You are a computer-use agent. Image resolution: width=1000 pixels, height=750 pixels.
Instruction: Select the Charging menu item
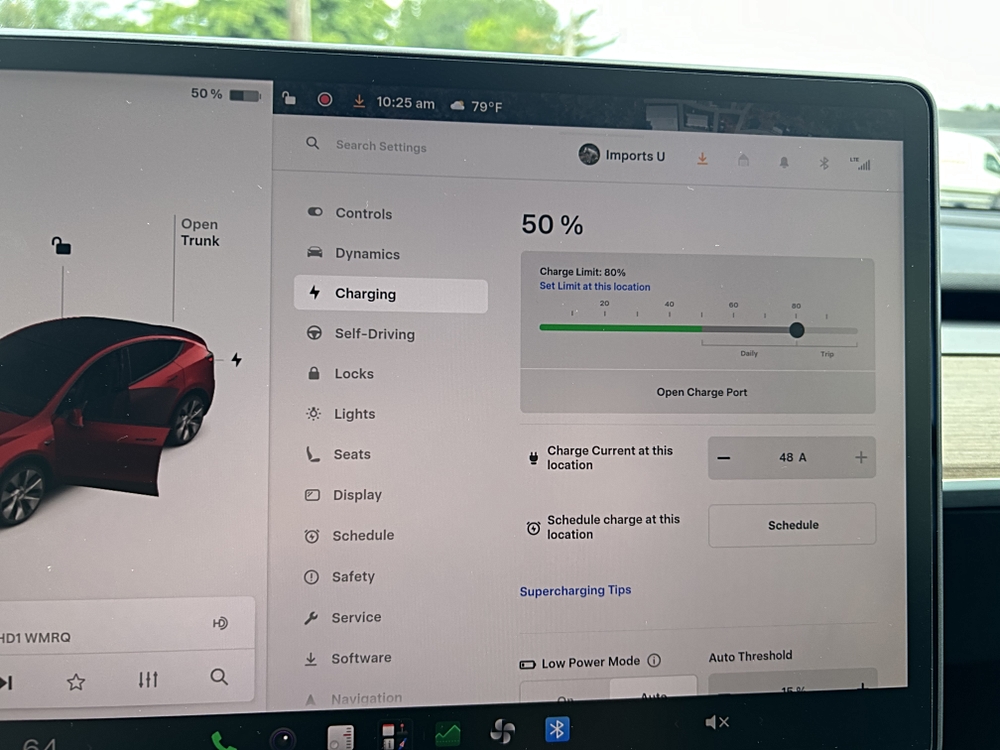[390, 294]
